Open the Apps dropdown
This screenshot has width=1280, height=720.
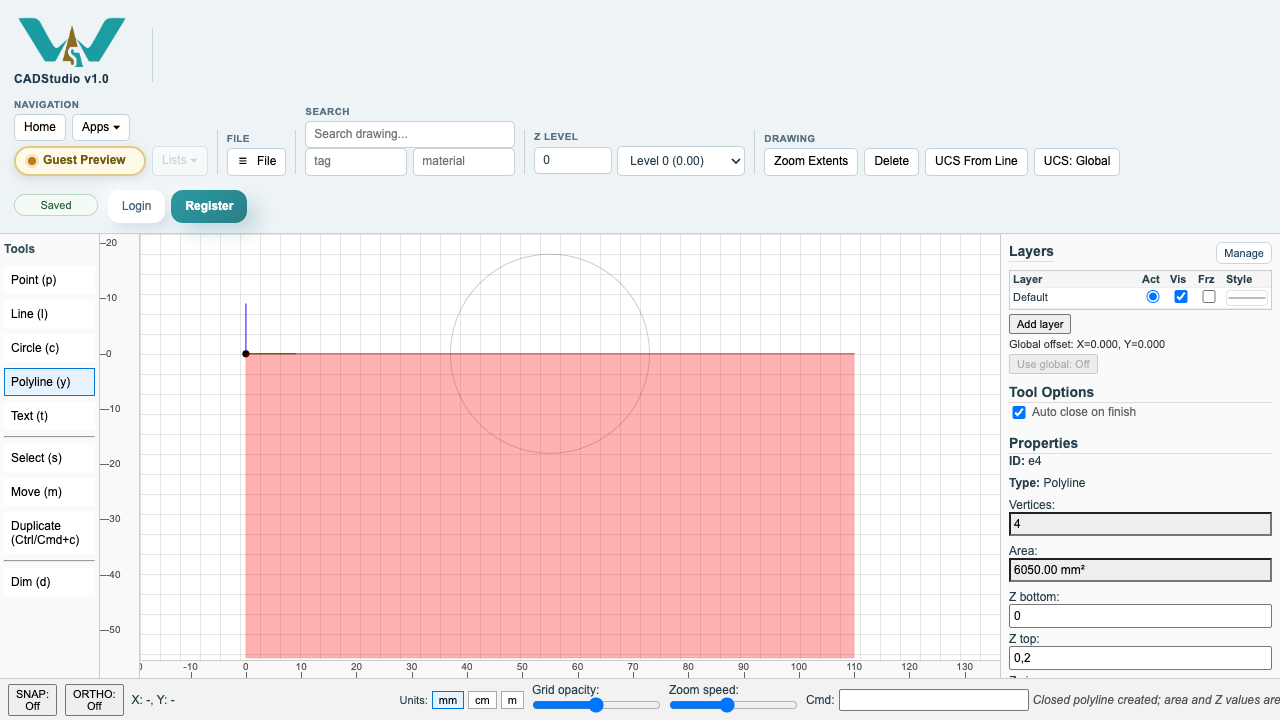(101, 127)
